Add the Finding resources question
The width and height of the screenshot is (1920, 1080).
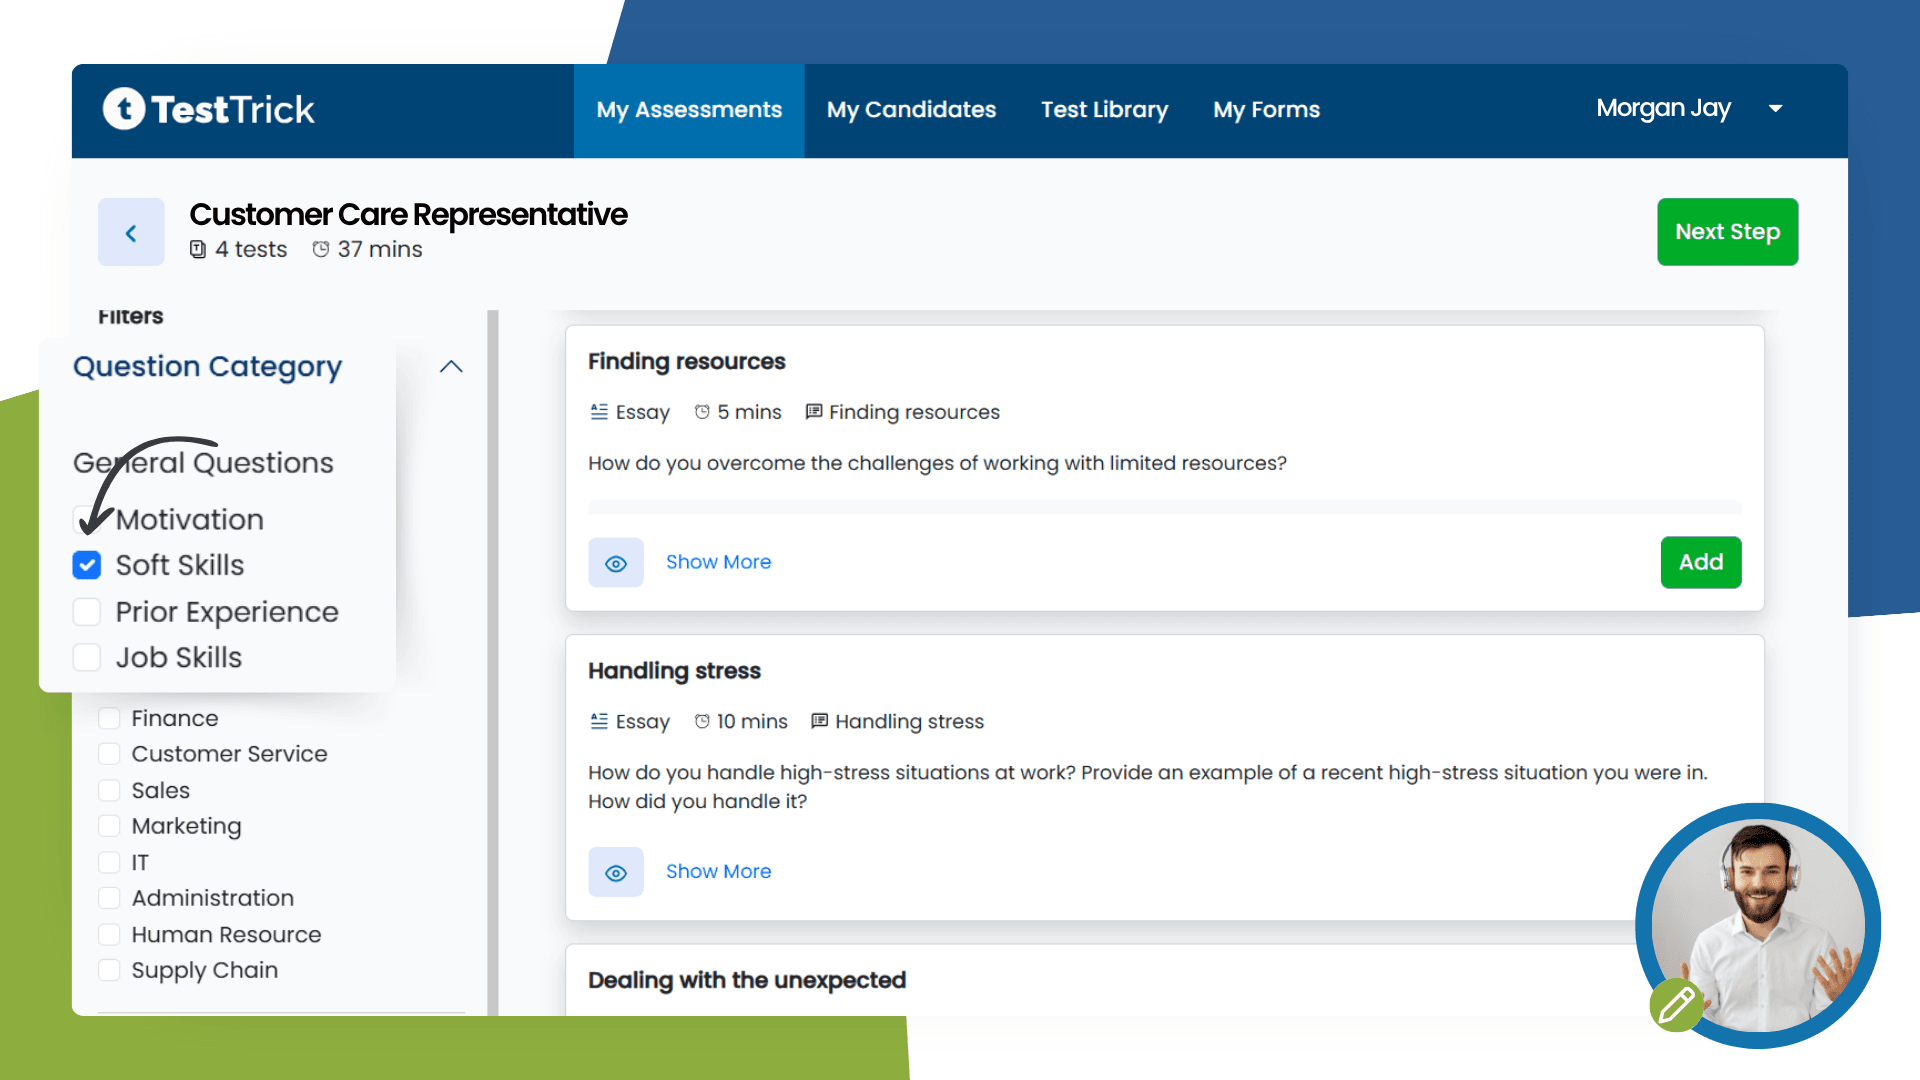pos(1700,562)
